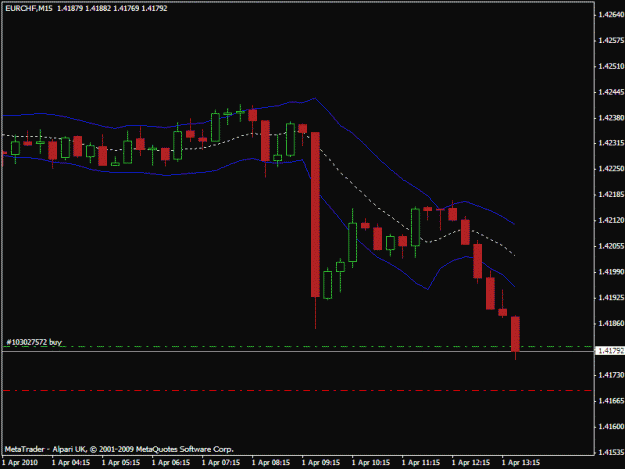Click the 1.41535 price axis label
The image size is (625, 469).
[x=611, y=452]
